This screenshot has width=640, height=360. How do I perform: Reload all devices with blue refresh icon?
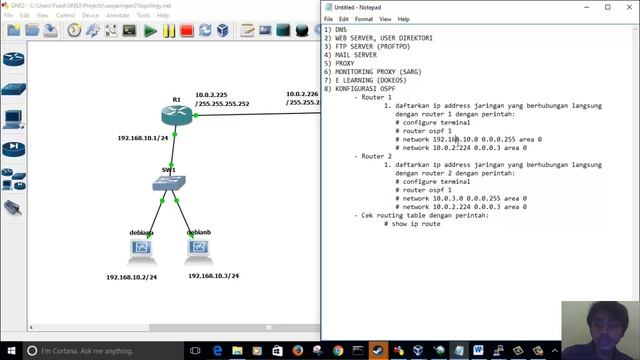pos(205,31)
